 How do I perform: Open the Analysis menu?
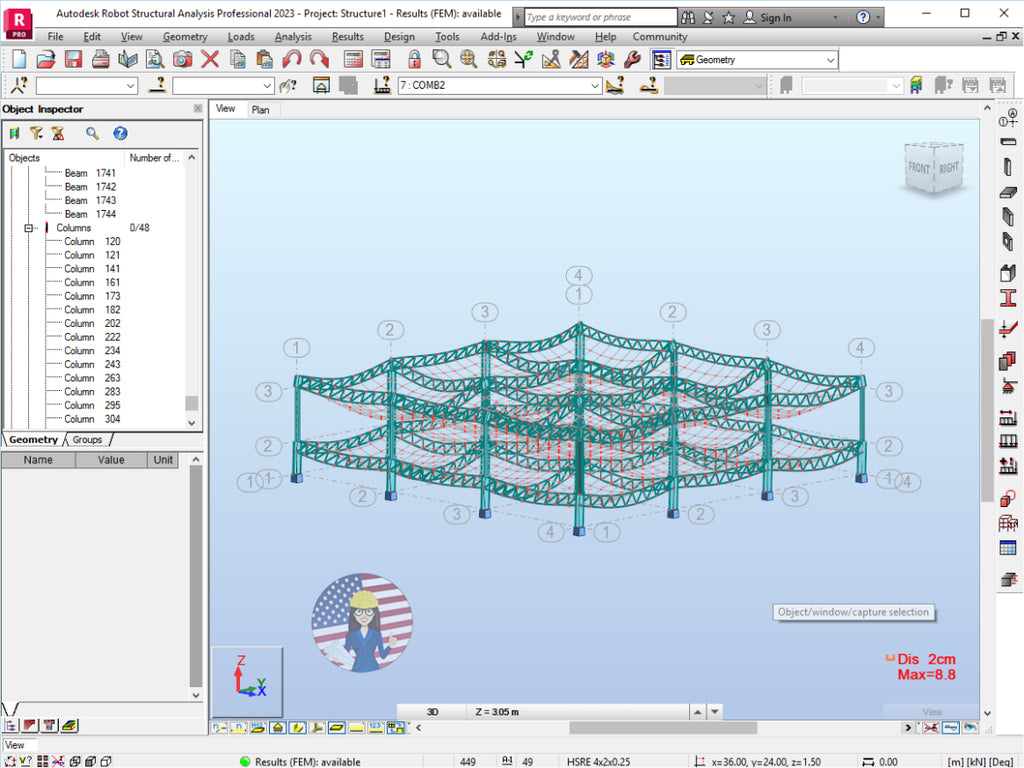click(293, 37)
